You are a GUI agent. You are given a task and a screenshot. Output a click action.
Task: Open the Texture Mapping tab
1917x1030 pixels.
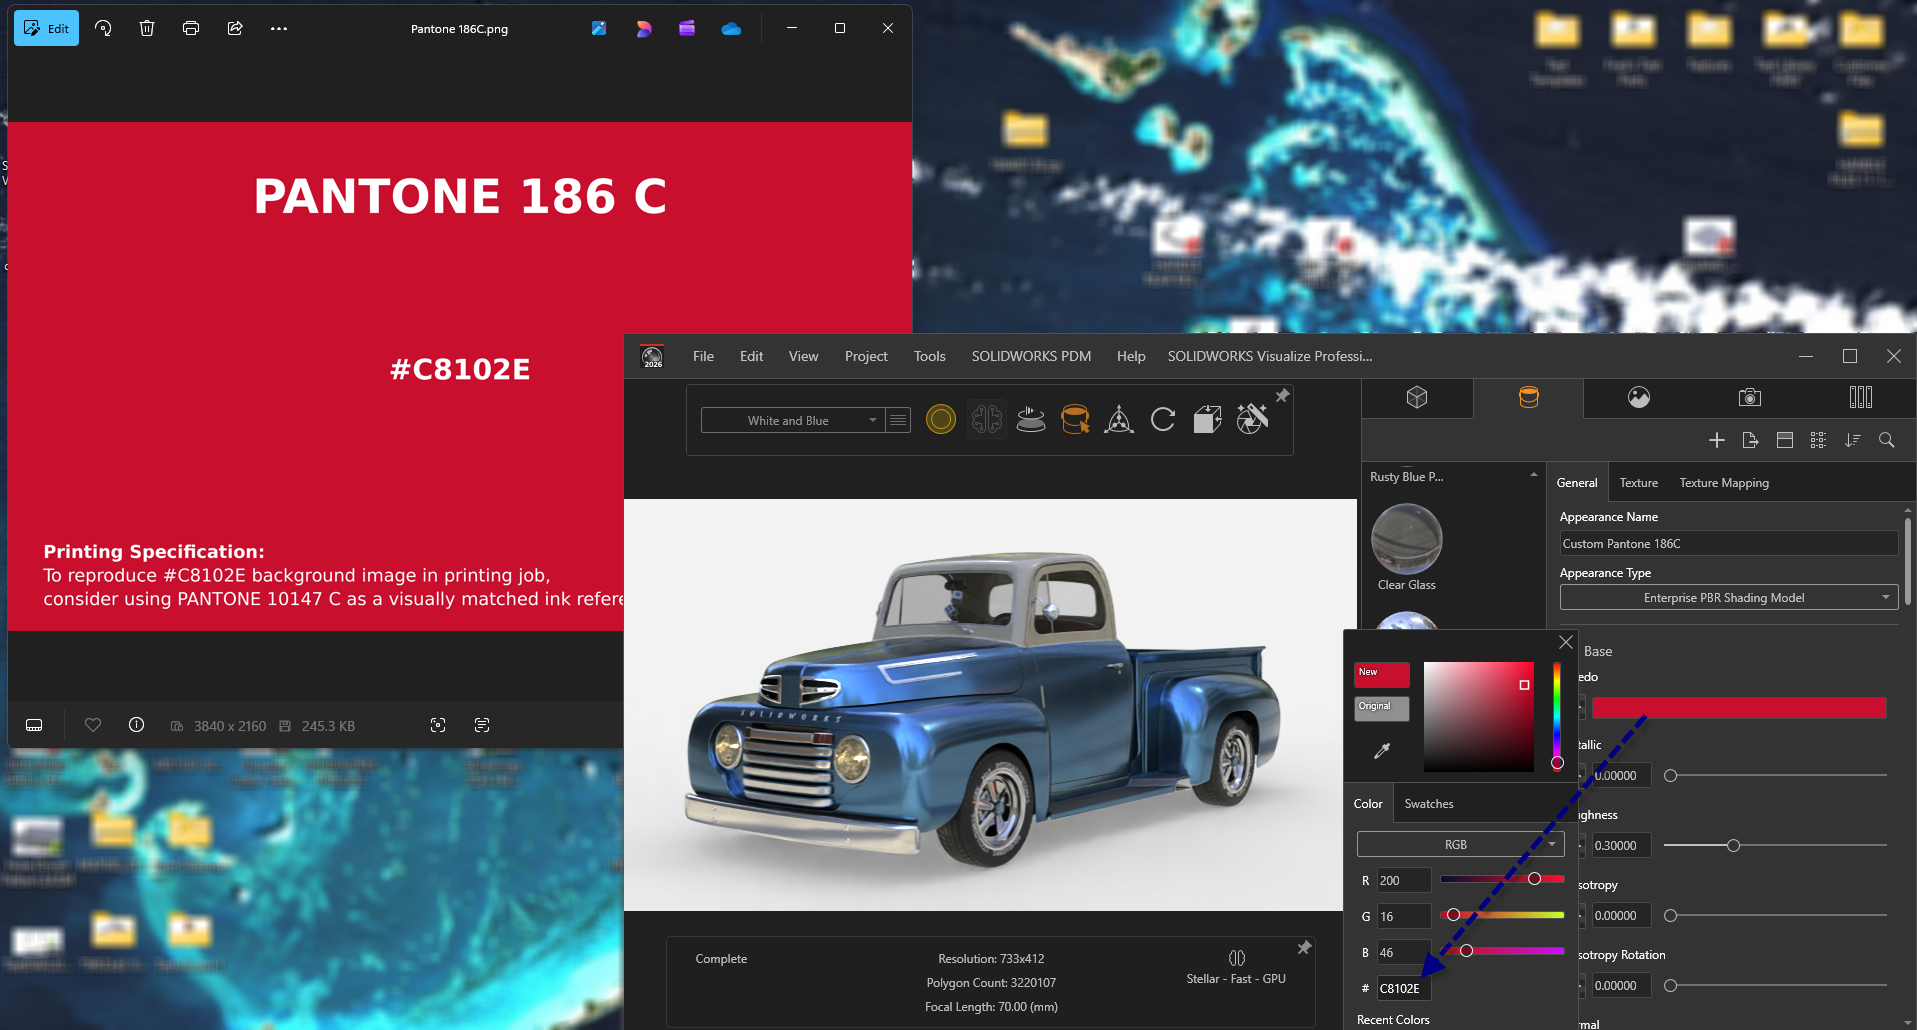[1724, 483]
